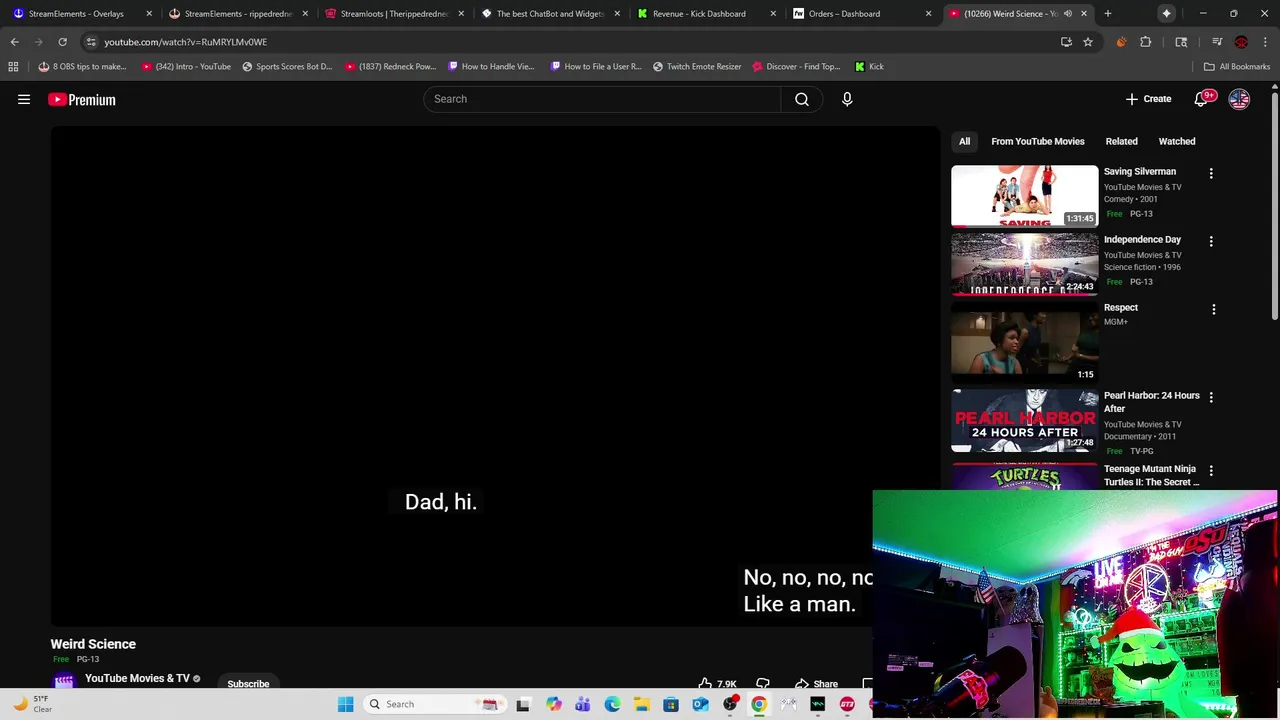Screen dimensions: 1280x720
Task: Open Microsoft Store from the taskbar
Action: pyautogui.click(x=671, y=704)
